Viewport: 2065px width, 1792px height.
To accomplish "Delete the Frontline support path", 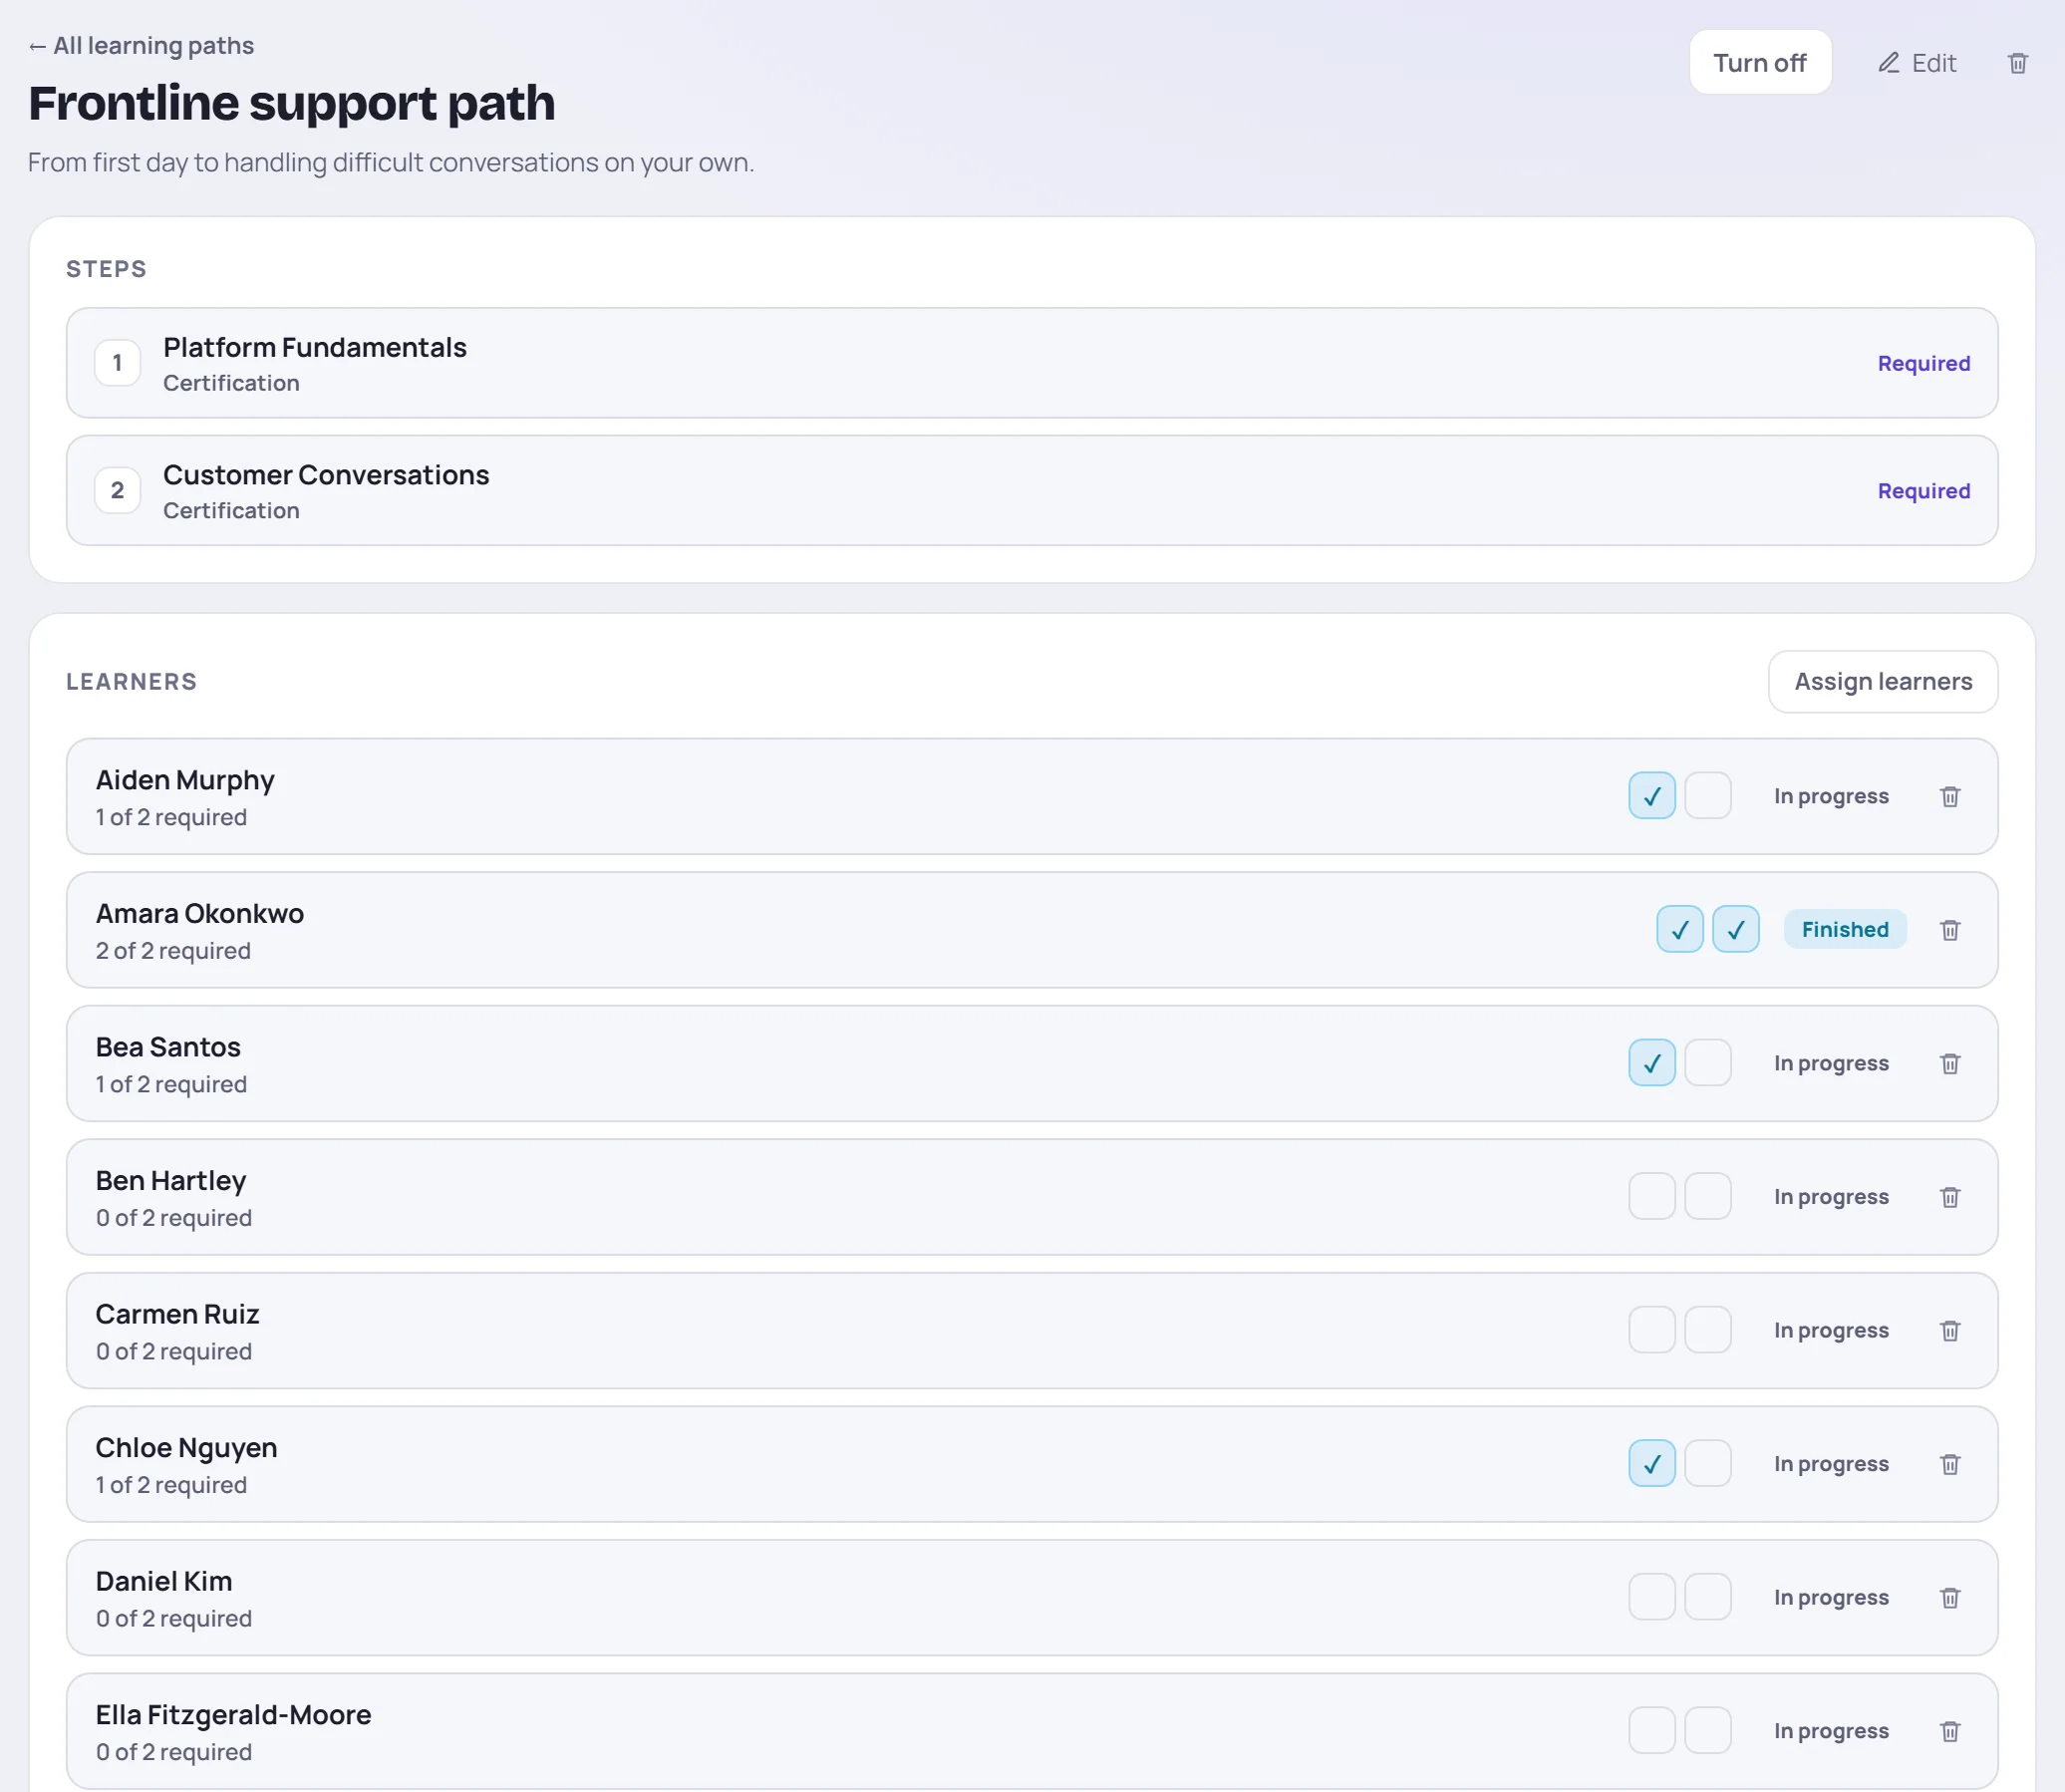I will [x=2017, y=63].
